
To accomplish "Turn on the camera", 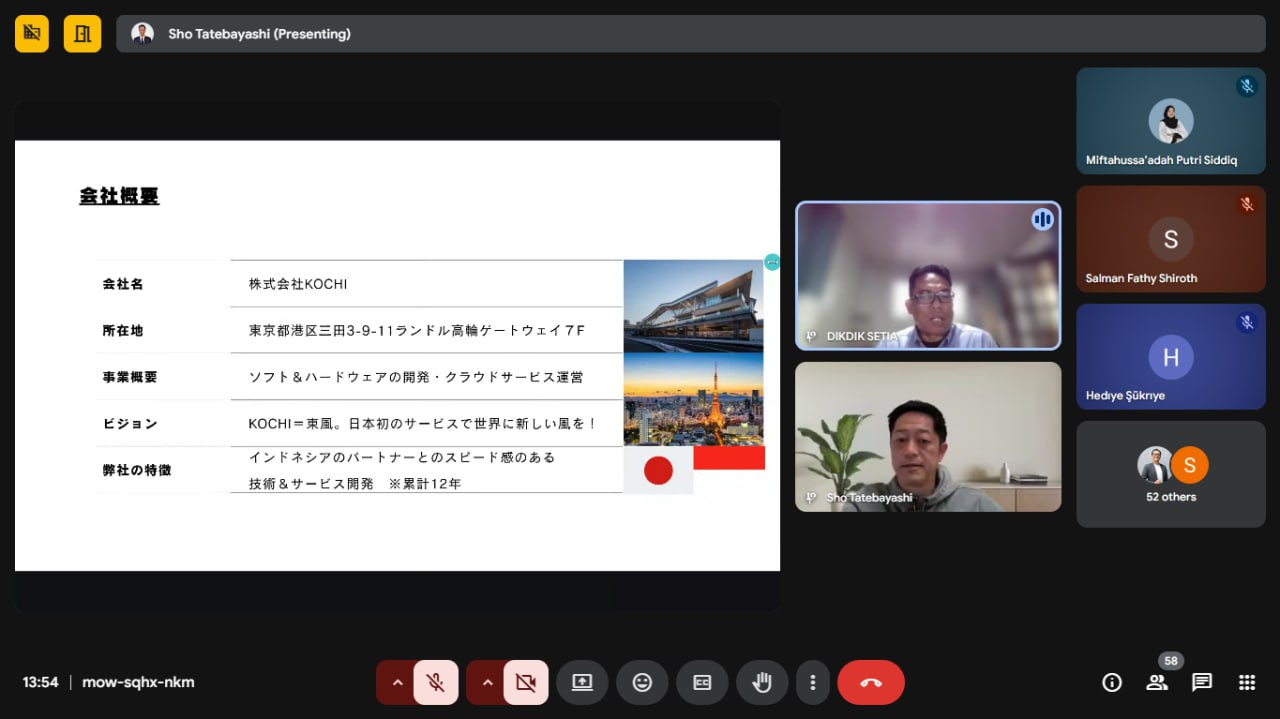I will tap(525, 682).
